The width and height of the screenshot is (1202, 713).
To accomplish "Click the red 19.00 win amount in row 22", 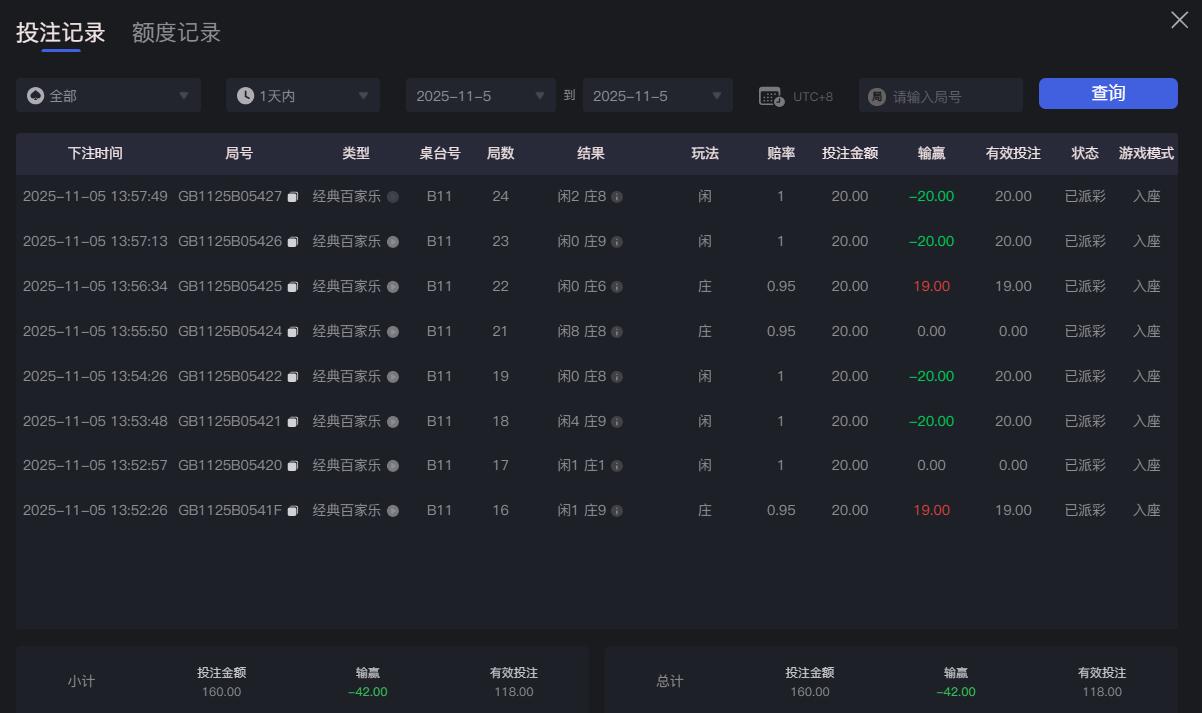I will 931,286.
